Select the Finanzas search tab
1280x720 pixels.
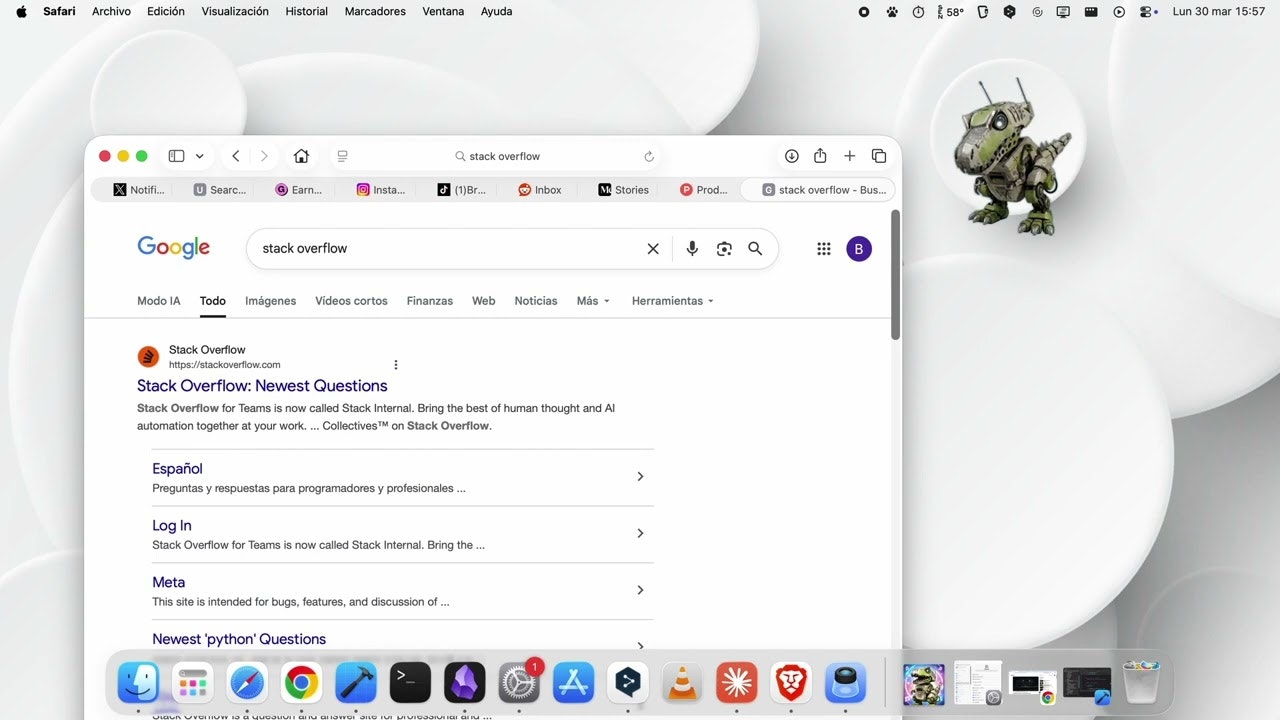tap(430, 301)
